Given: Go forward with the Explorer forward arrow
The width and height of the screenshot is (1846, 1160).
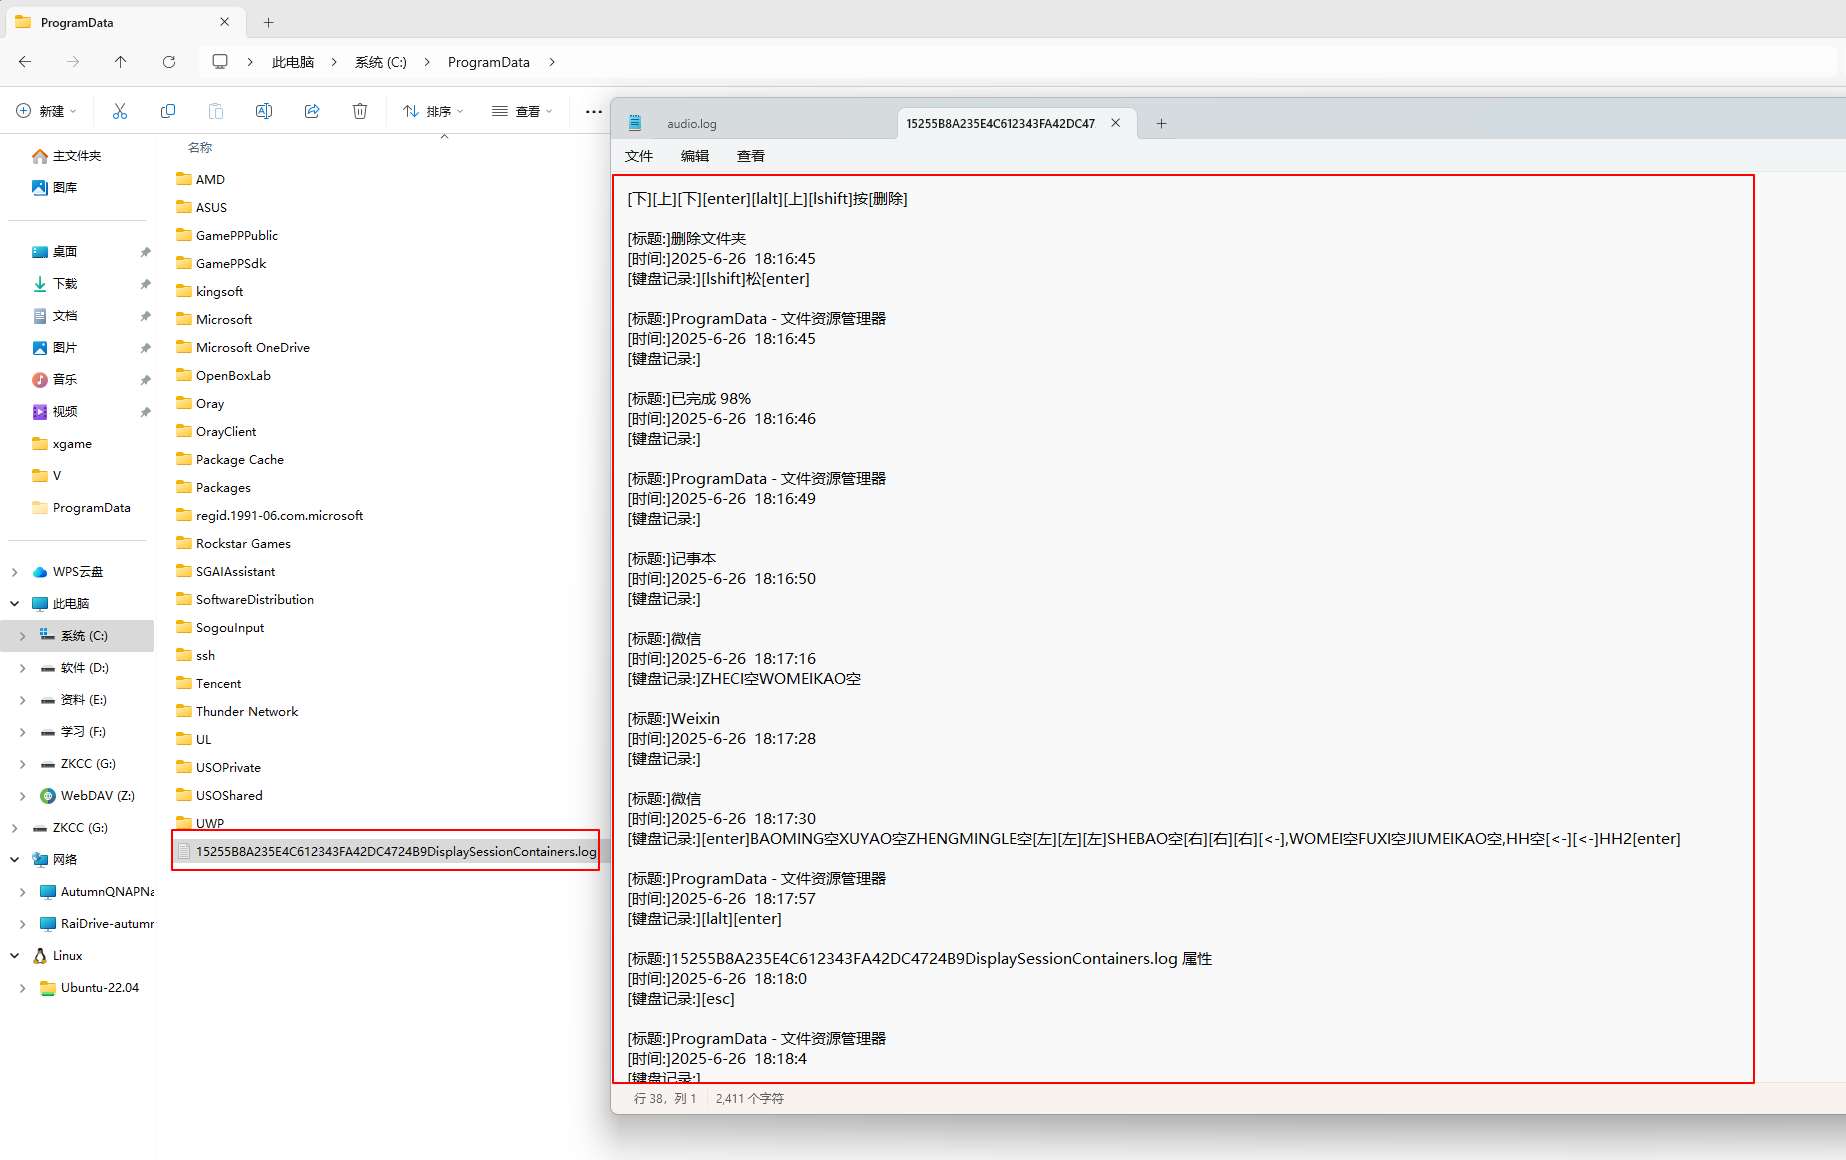Looking at the screenshot, I should (x=73, y=62).
